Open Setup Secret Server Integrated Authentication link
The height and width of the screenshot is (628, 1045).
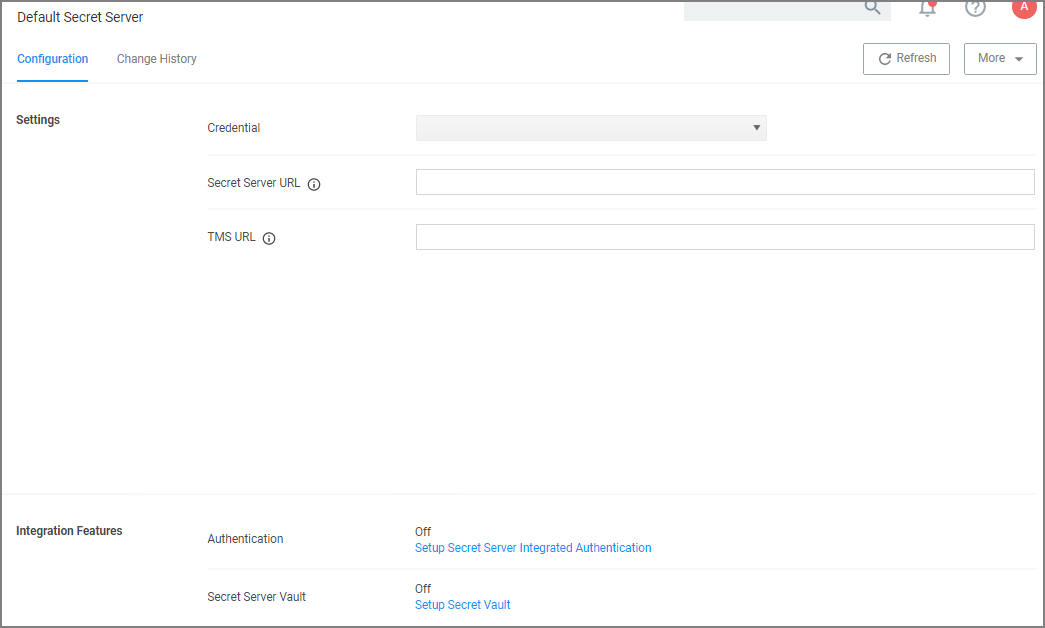pos(533,548)
